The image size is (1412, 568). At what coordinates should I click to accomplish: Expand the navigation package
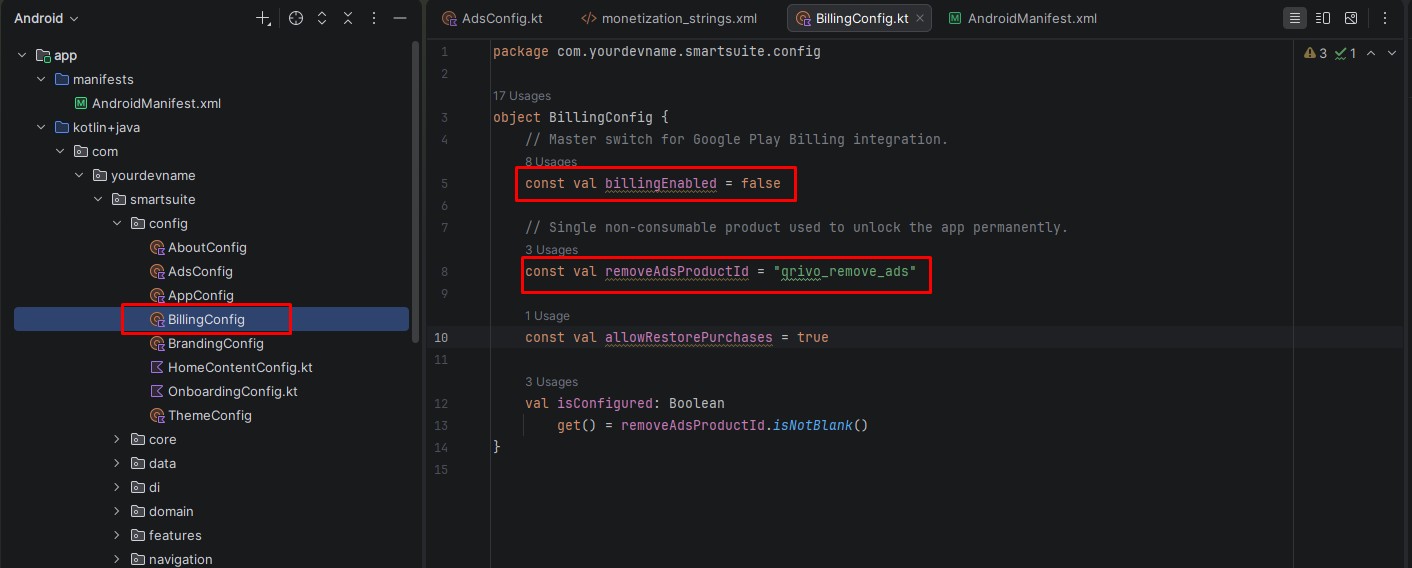(x=117, y=559)
